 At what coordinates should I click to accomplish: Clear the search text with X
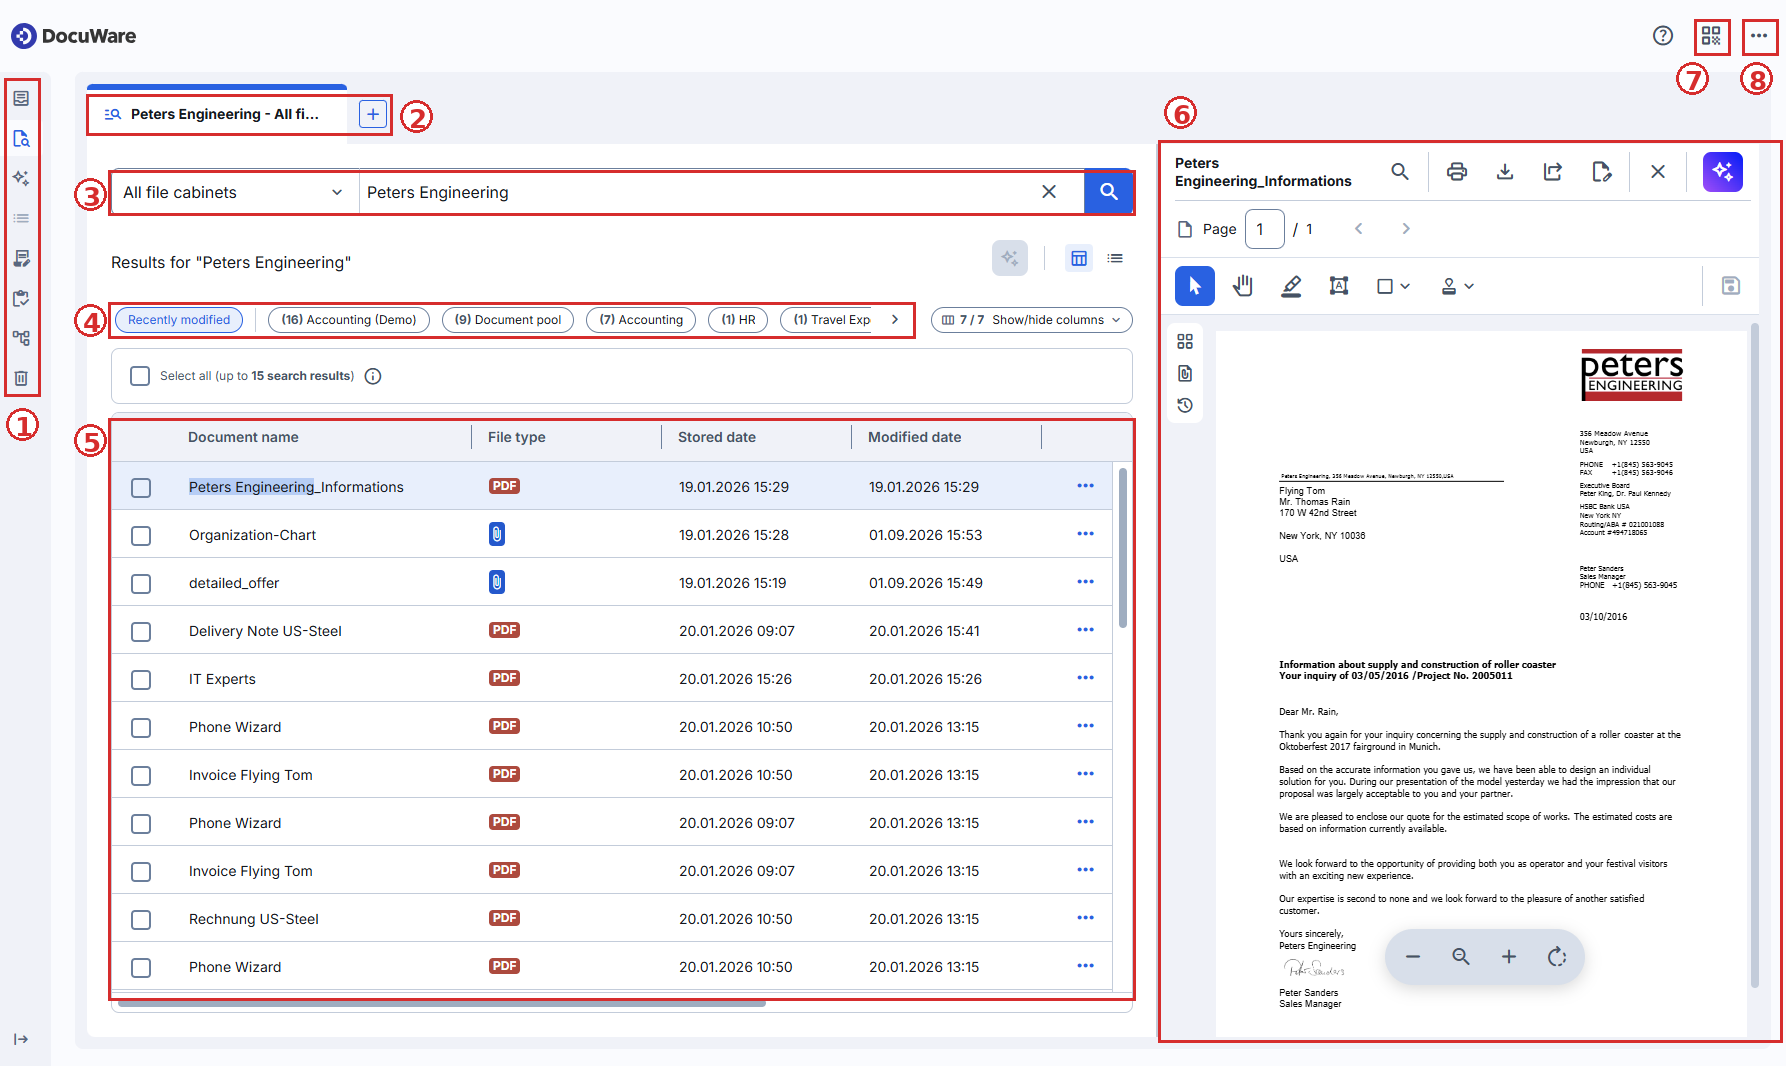pos(1049,192)
